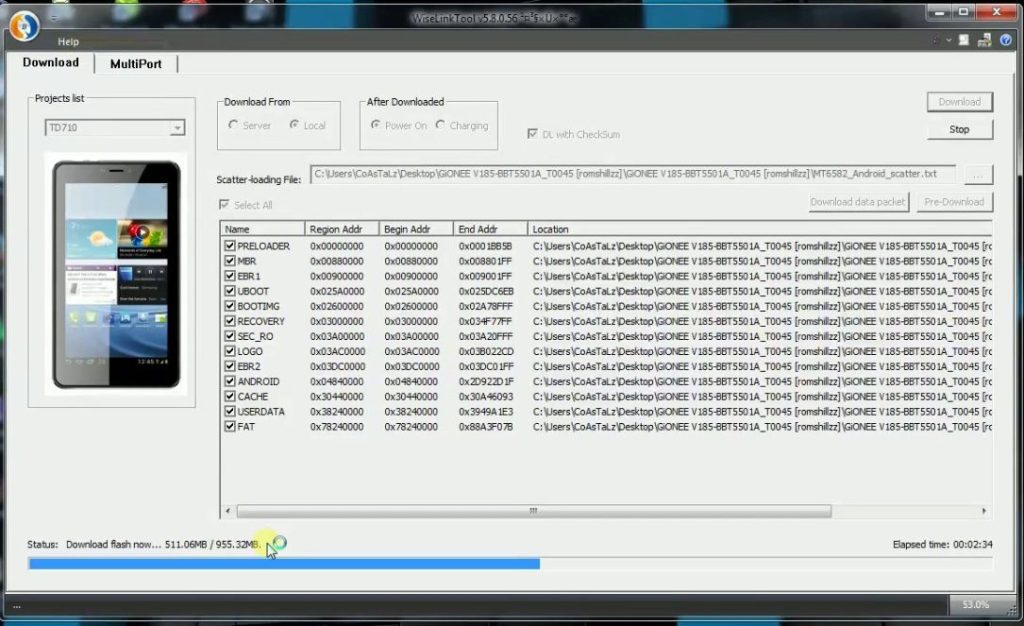
Task: Click the monitor icon on the top-right toolbar
Action: click(962, 39)
